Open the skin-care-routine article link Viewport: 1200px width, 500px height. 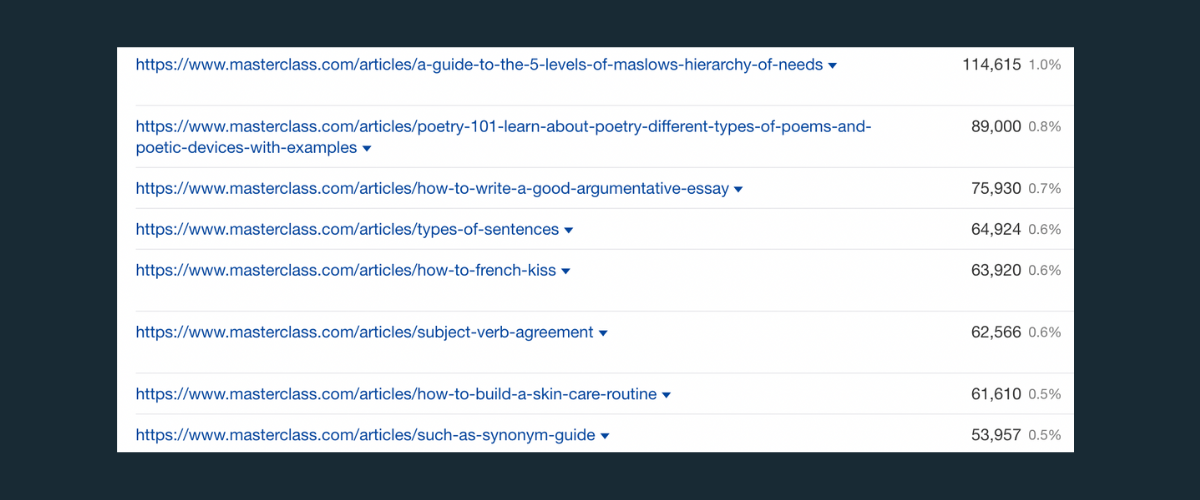click(396, 395)
